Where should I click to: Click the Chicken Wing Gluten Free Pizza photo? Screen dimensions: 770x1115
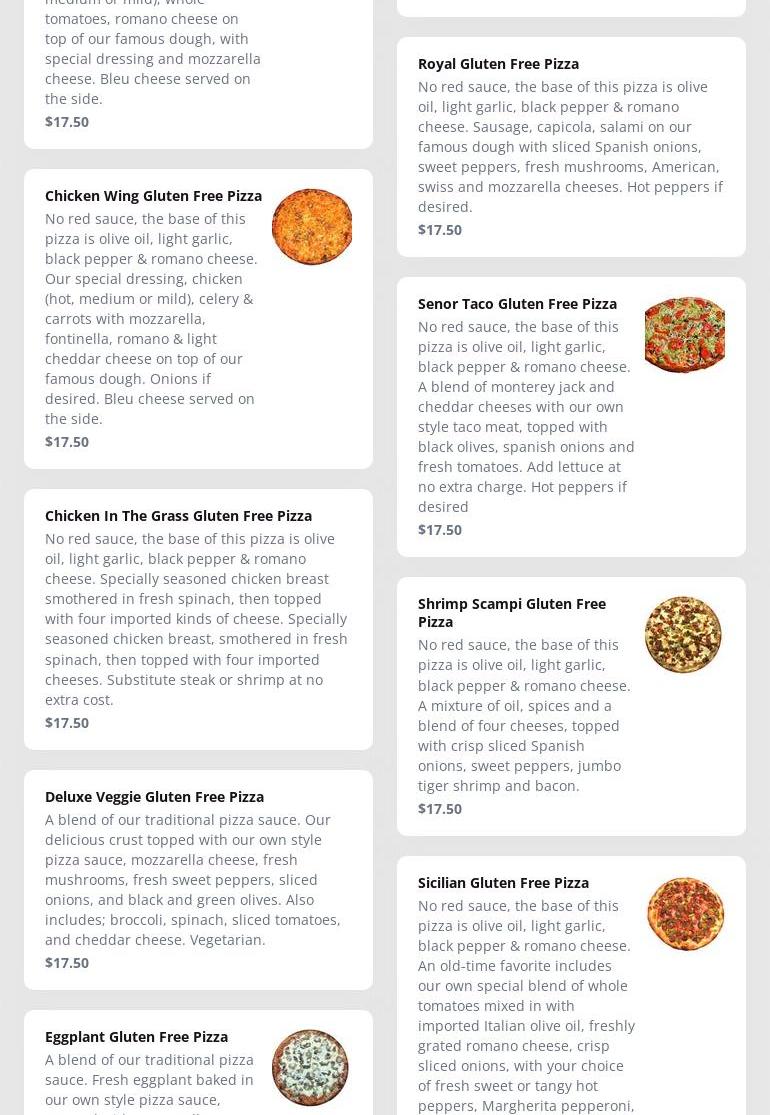click(312, 227)
